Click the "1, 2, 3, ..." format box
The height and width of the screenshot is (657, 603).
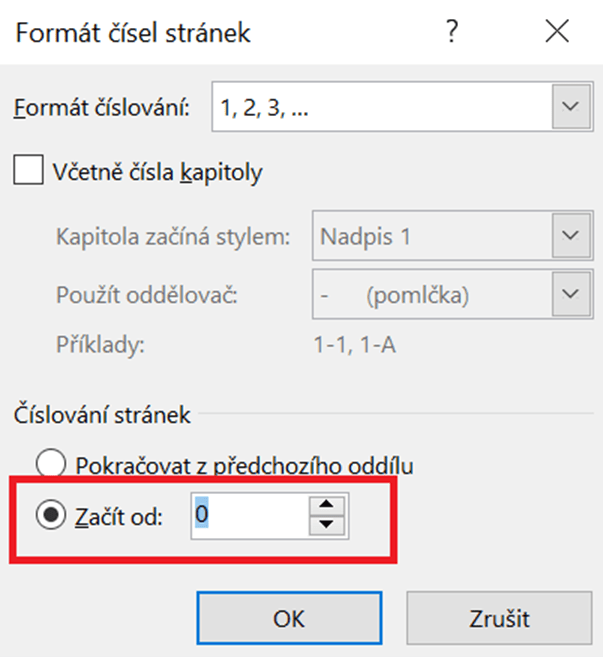coord(380,106)
